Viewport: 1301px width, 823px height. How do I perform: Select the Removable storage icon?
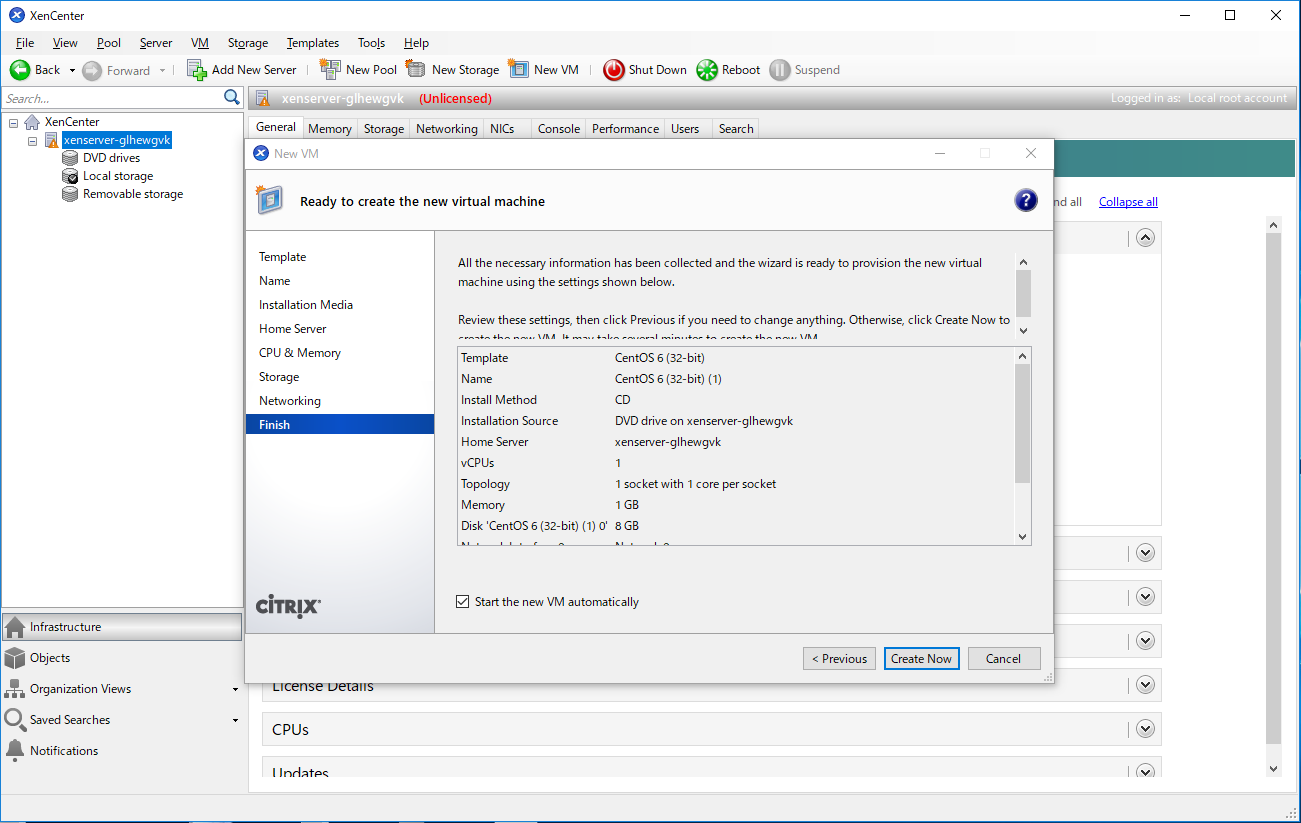click(x=70, y=194)
